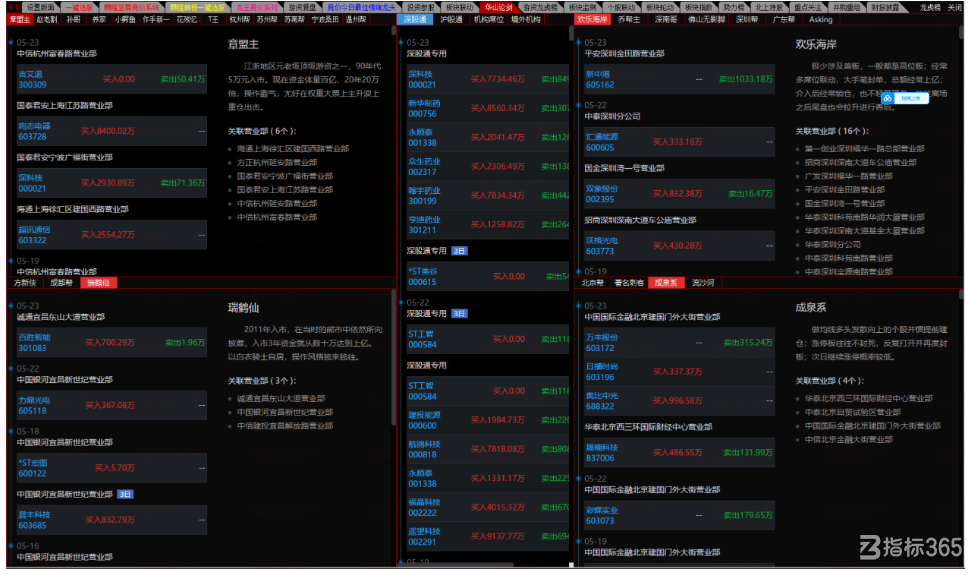Open the 北上持股 top tab
The image size is (971, 575).
pos(770,7)
